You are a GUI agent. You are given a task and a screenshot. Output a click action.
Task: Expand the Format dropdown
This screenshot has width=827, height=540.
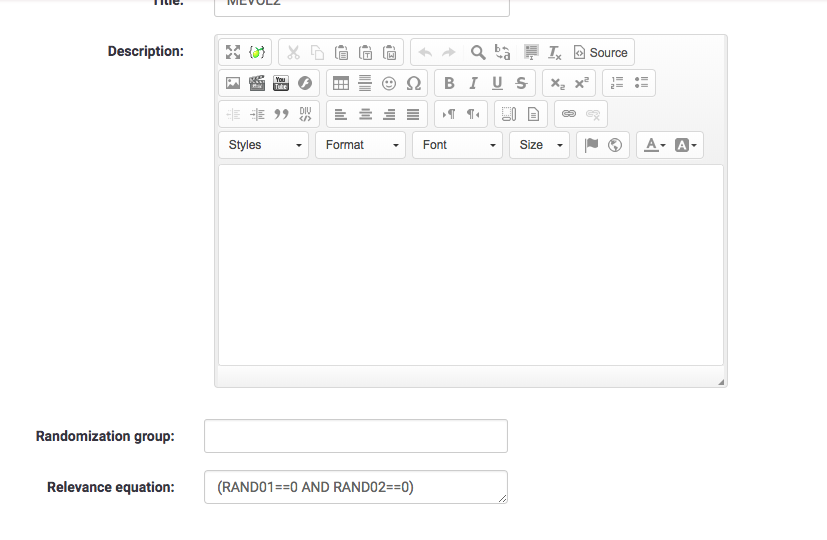361,145
